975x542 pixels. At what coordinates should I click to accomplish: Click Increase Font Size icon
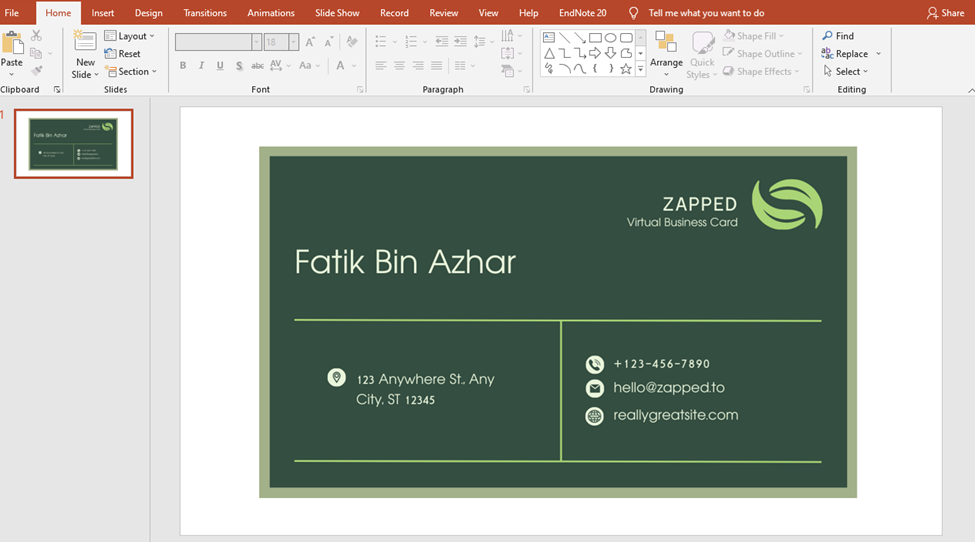click(x=310, y=42)
